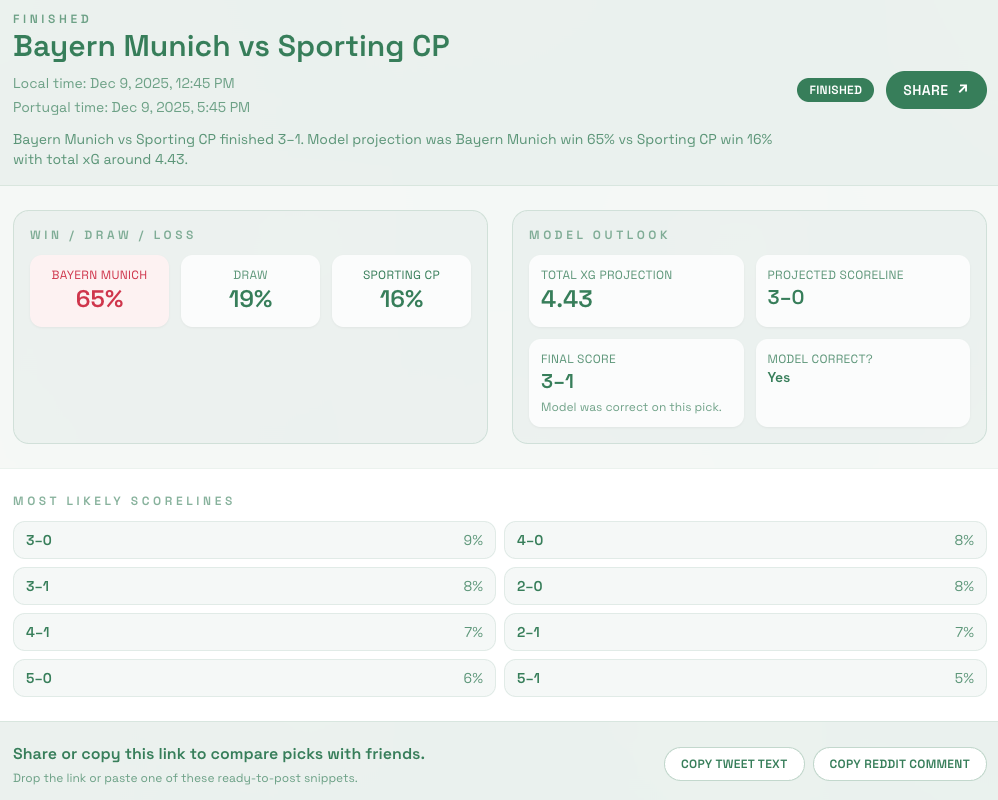Image resolution: width=998 pixels, height=800 pixels.
Task: Select the Draw 19% probability card
Action: click(250, 290)
